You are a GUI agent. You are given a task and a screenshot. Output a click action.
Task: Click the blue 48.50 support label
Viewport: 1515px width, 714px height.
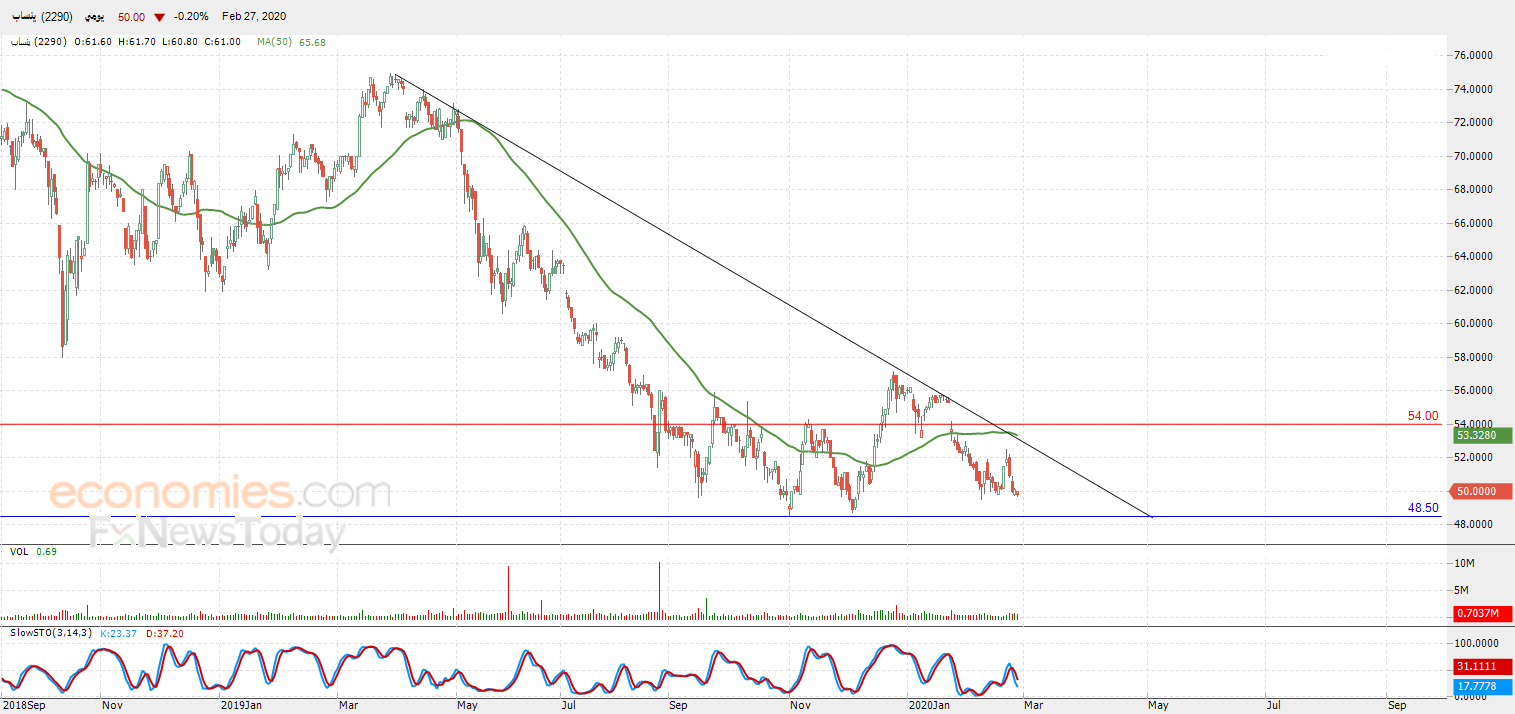coord(1423,508)
